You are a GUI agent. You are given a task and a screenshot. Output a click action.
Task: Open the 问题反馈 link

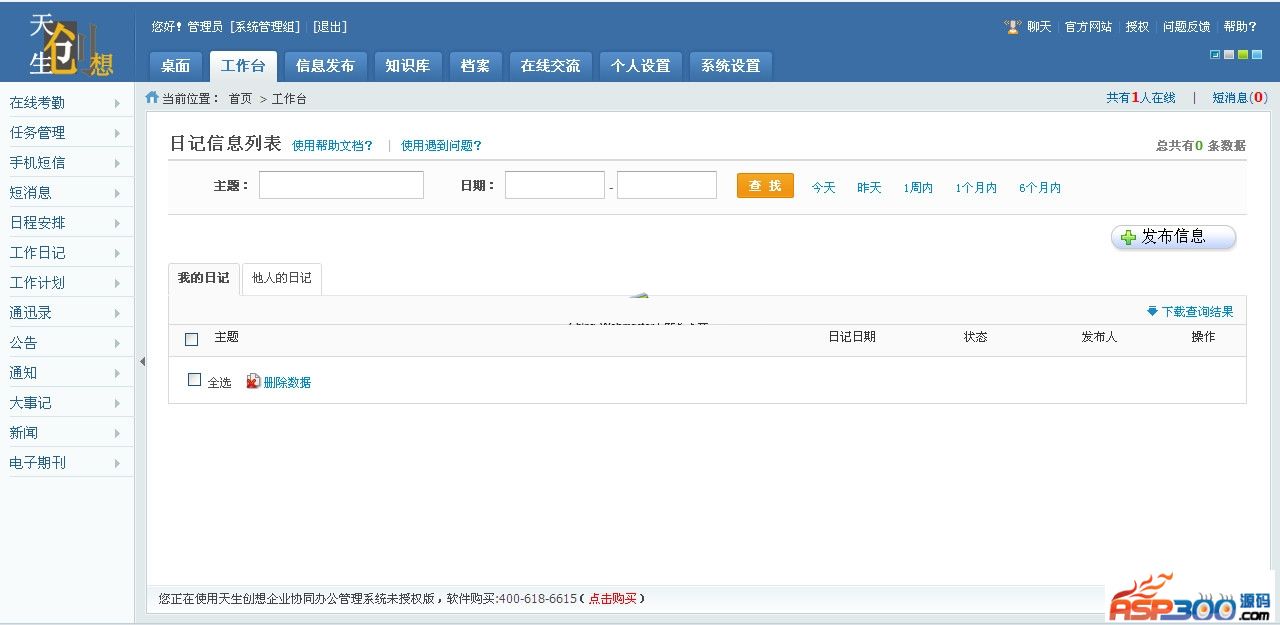[x=1186, y=27]
